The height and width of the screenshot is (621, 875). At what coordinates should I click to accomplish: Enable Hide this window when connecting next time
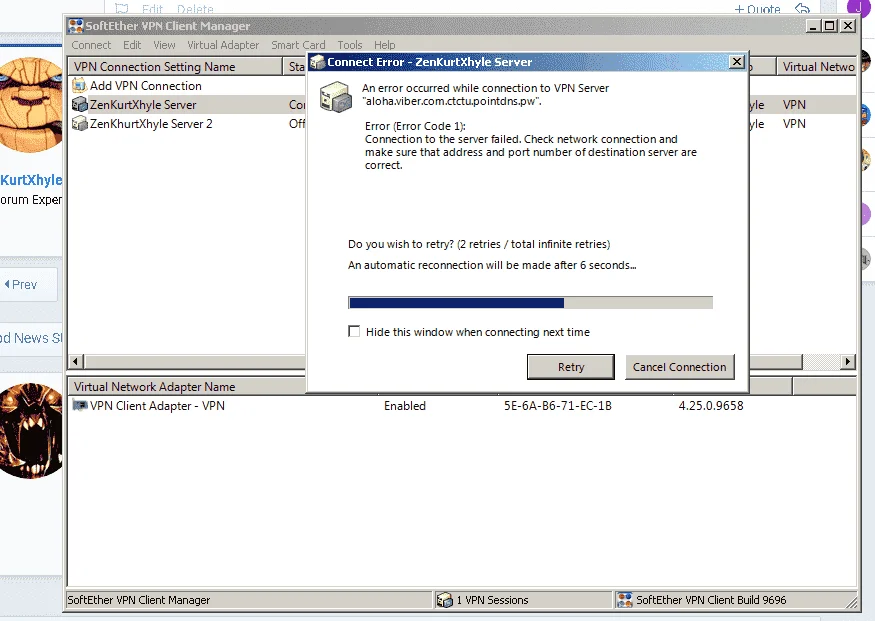coord(354,331)
